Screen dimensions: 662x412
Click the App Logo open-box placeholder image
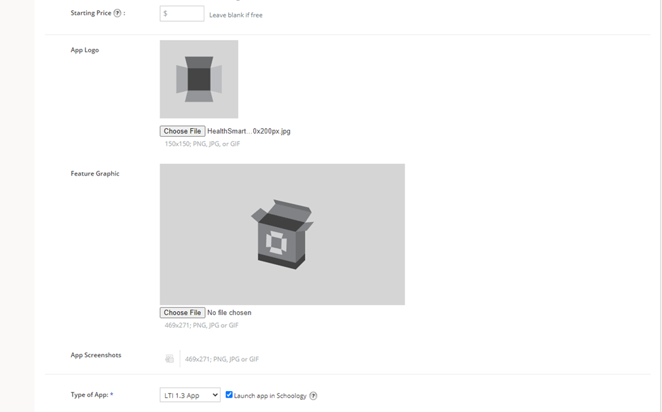pos(199,79)
